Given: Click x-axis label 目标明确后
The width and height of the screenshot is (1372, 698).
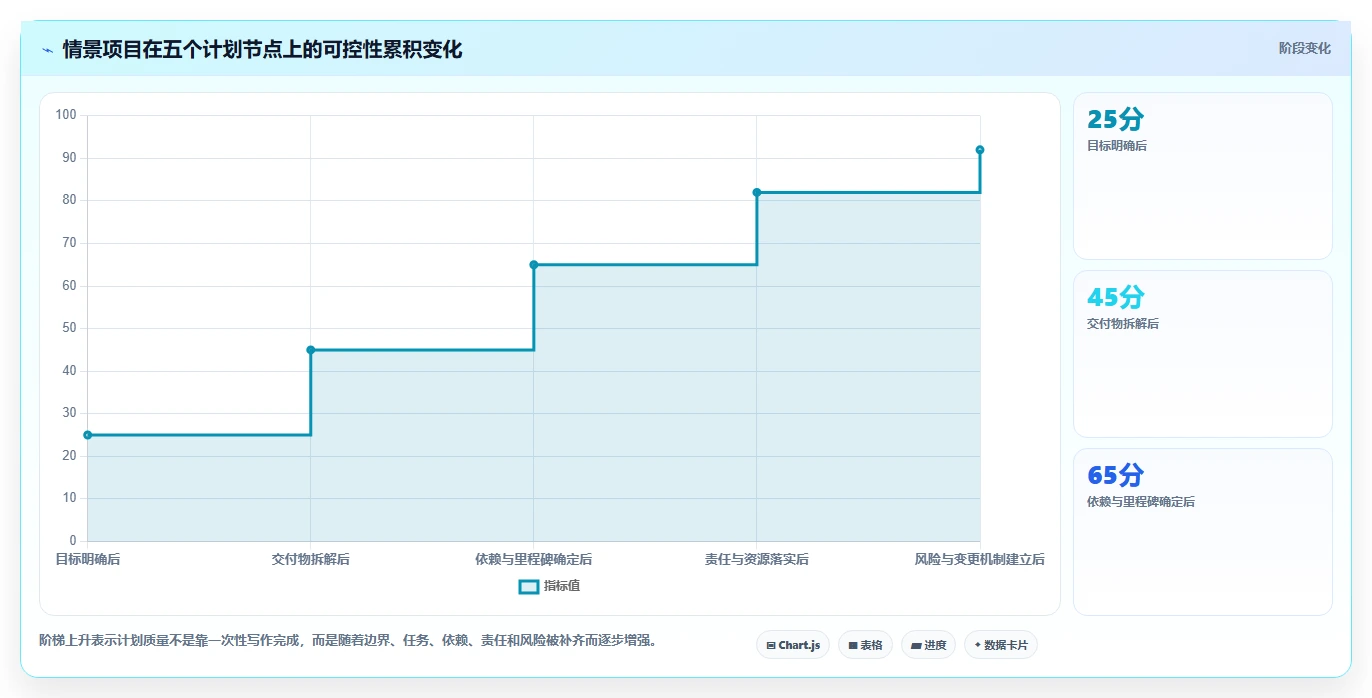Looking at the screenshot, I should click(88, 559).
